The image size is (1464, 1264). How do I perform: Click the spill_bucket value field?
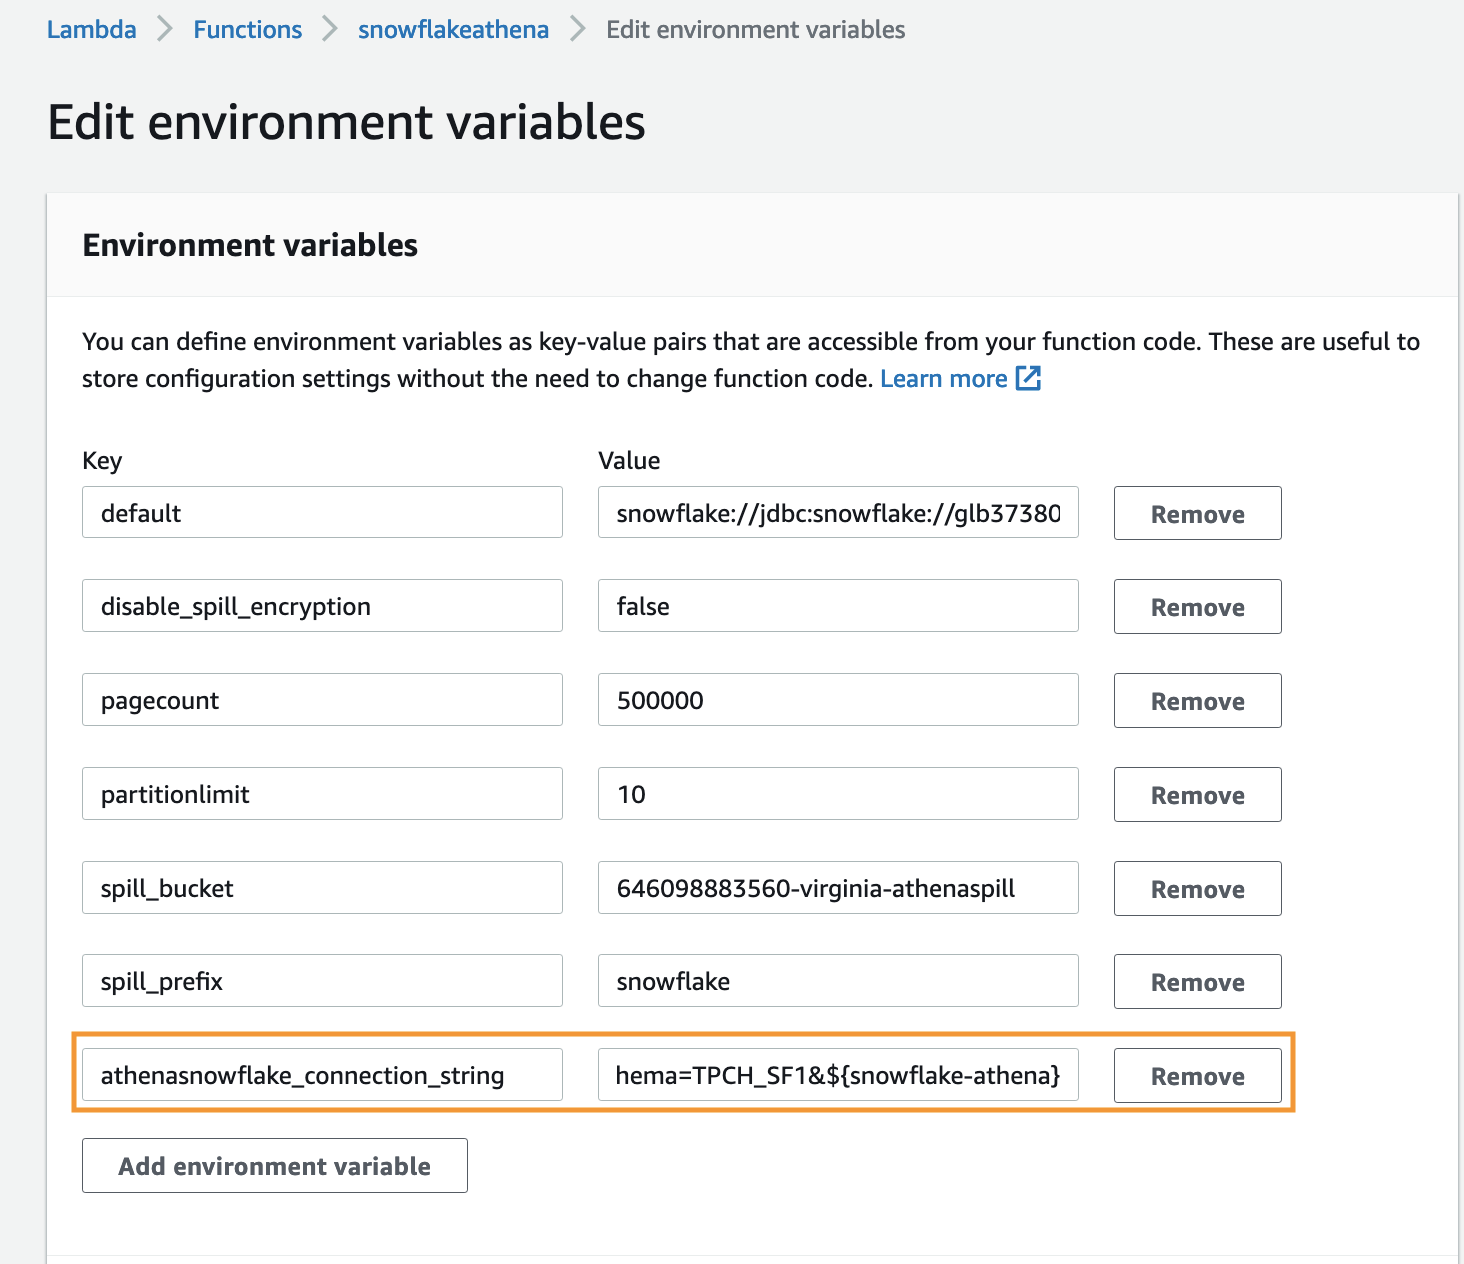click(x=838, y=888)
